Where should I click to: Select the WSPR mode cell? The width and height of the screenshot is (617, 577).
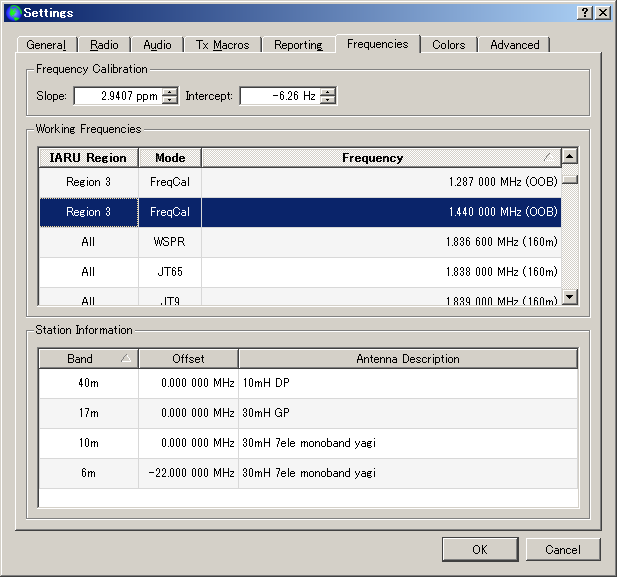[170, 242]
